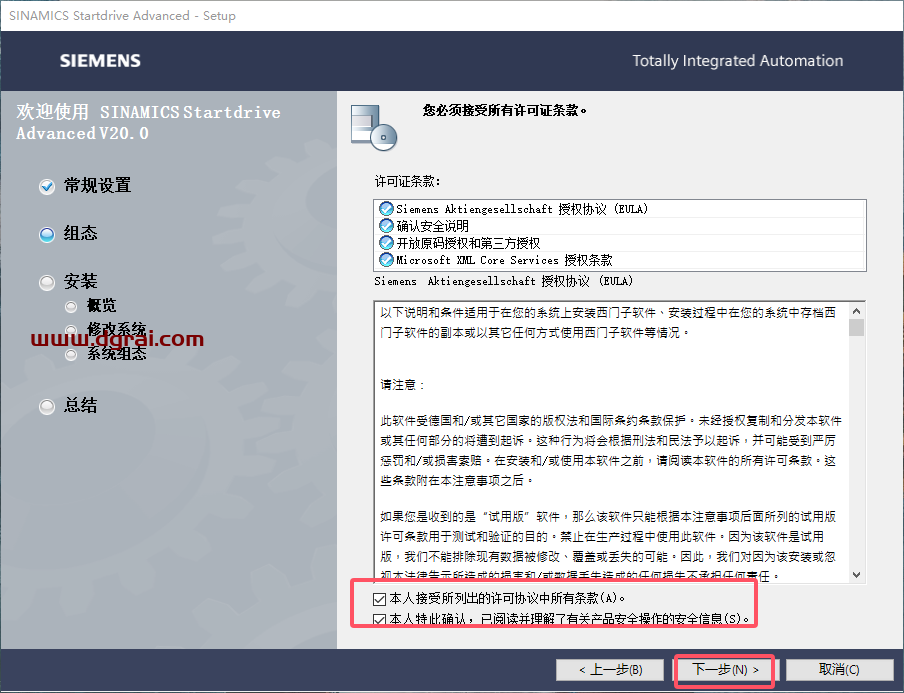The height and width of the screenshot is (693, 904).
Task: Click the 组态 step label
Action: [x=81, y=233]
